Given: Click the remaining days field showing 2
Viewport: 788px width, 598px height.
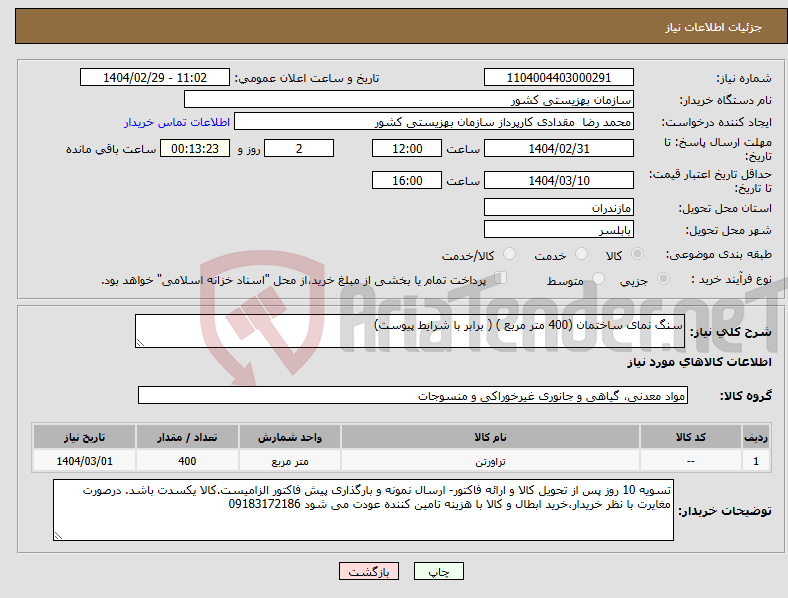Looking at the screenshot, I should (x=299, y=148).
